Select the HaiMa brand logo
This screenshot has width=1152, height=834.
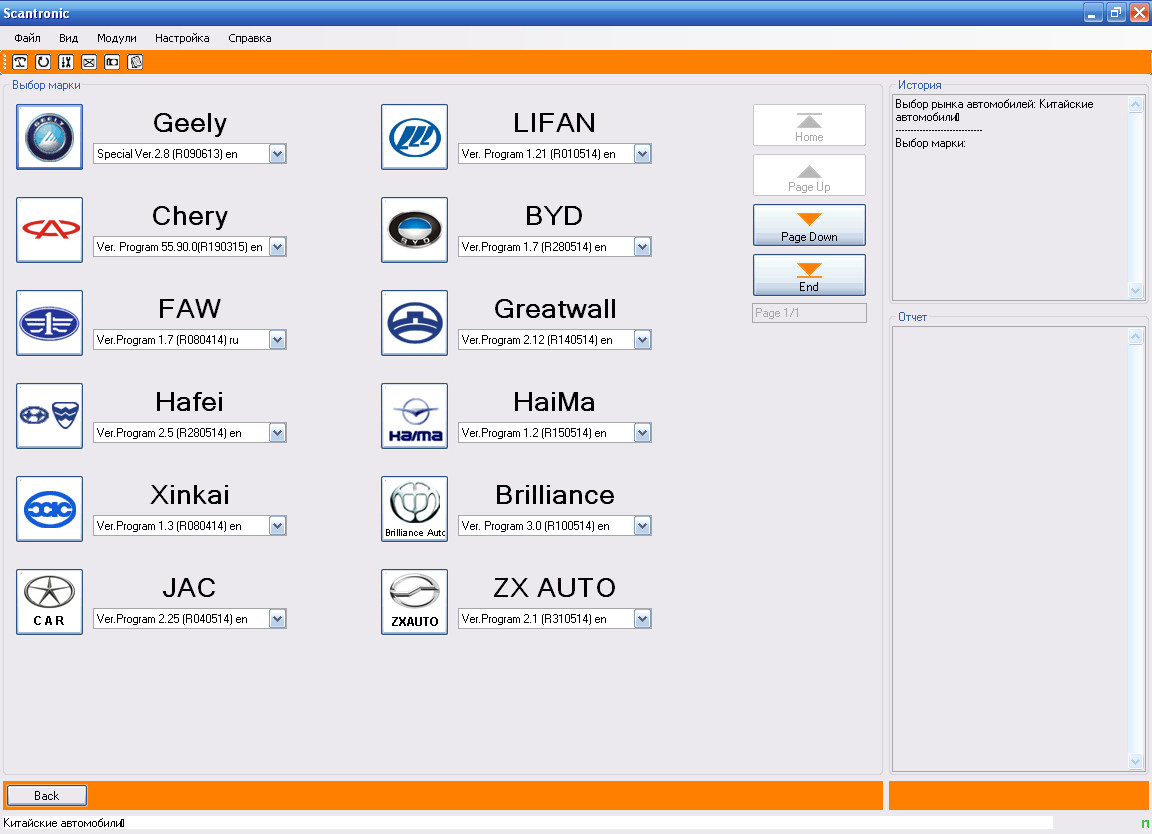414,416
